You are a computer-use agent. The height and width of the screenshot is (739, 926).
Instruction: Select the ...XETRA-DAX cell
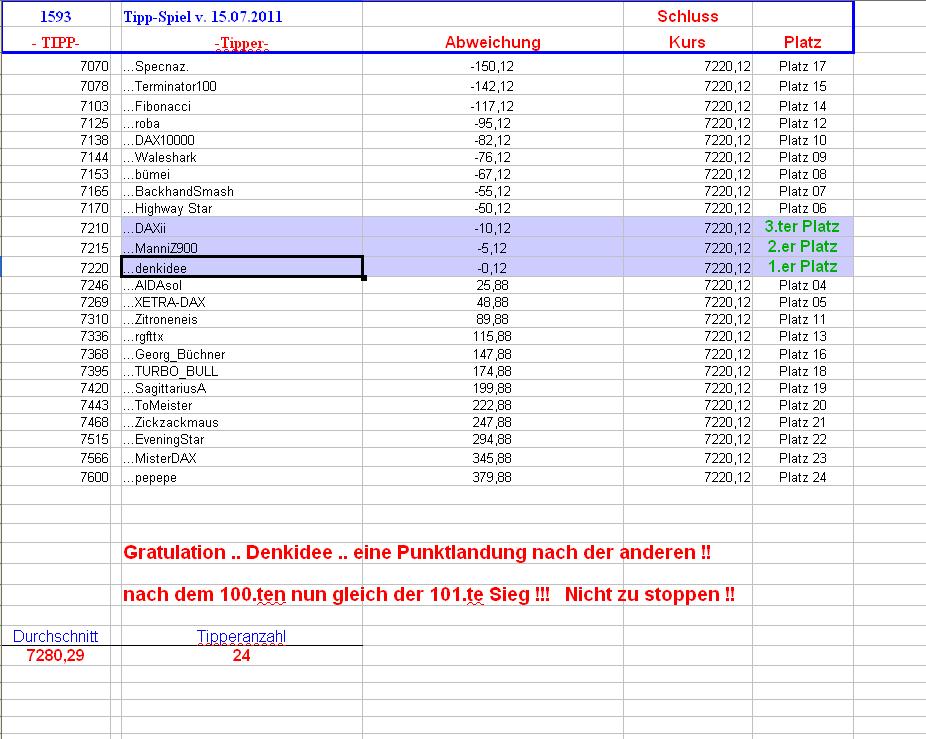tap(242, 302)
